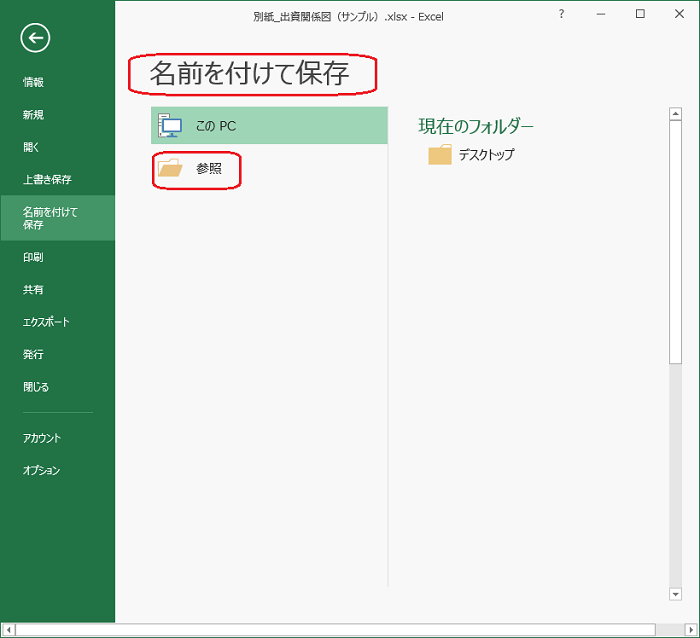Open the 情報 menu item
This screenshot has width=700, height=638.
coord(33,82)
